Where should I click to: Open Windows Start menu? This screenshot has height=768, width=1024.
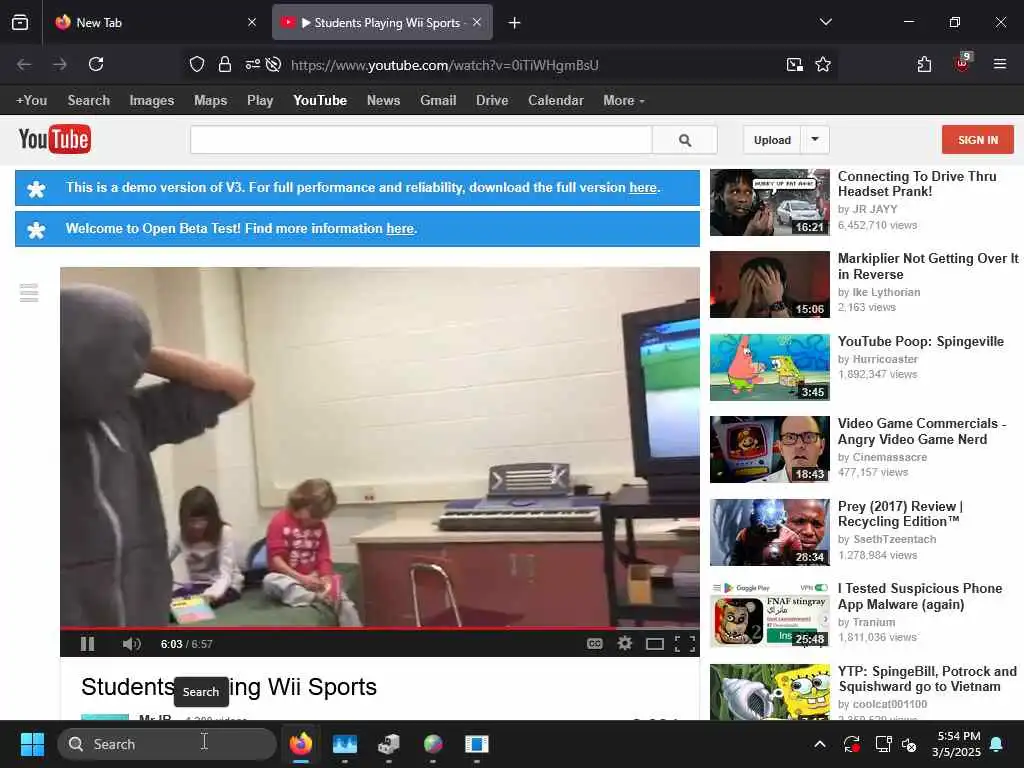[32, 744]
